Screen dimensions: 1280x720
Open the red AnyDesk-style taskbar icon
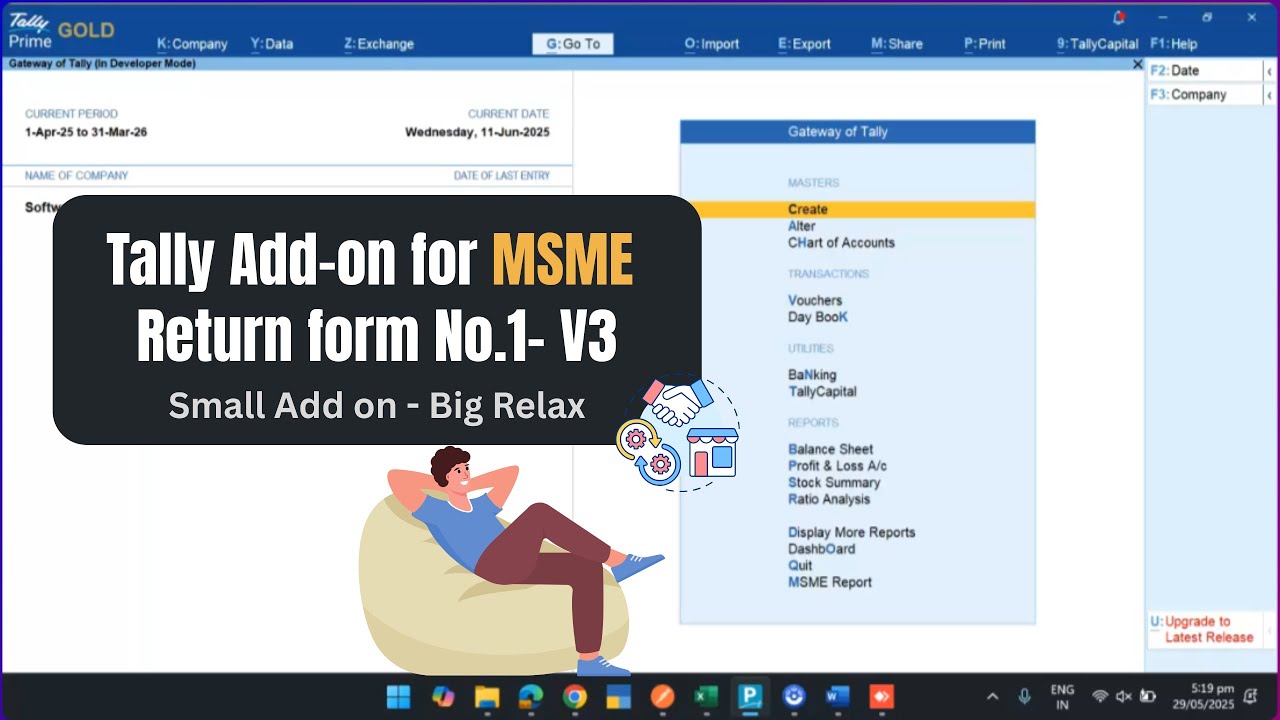[882, 696]
